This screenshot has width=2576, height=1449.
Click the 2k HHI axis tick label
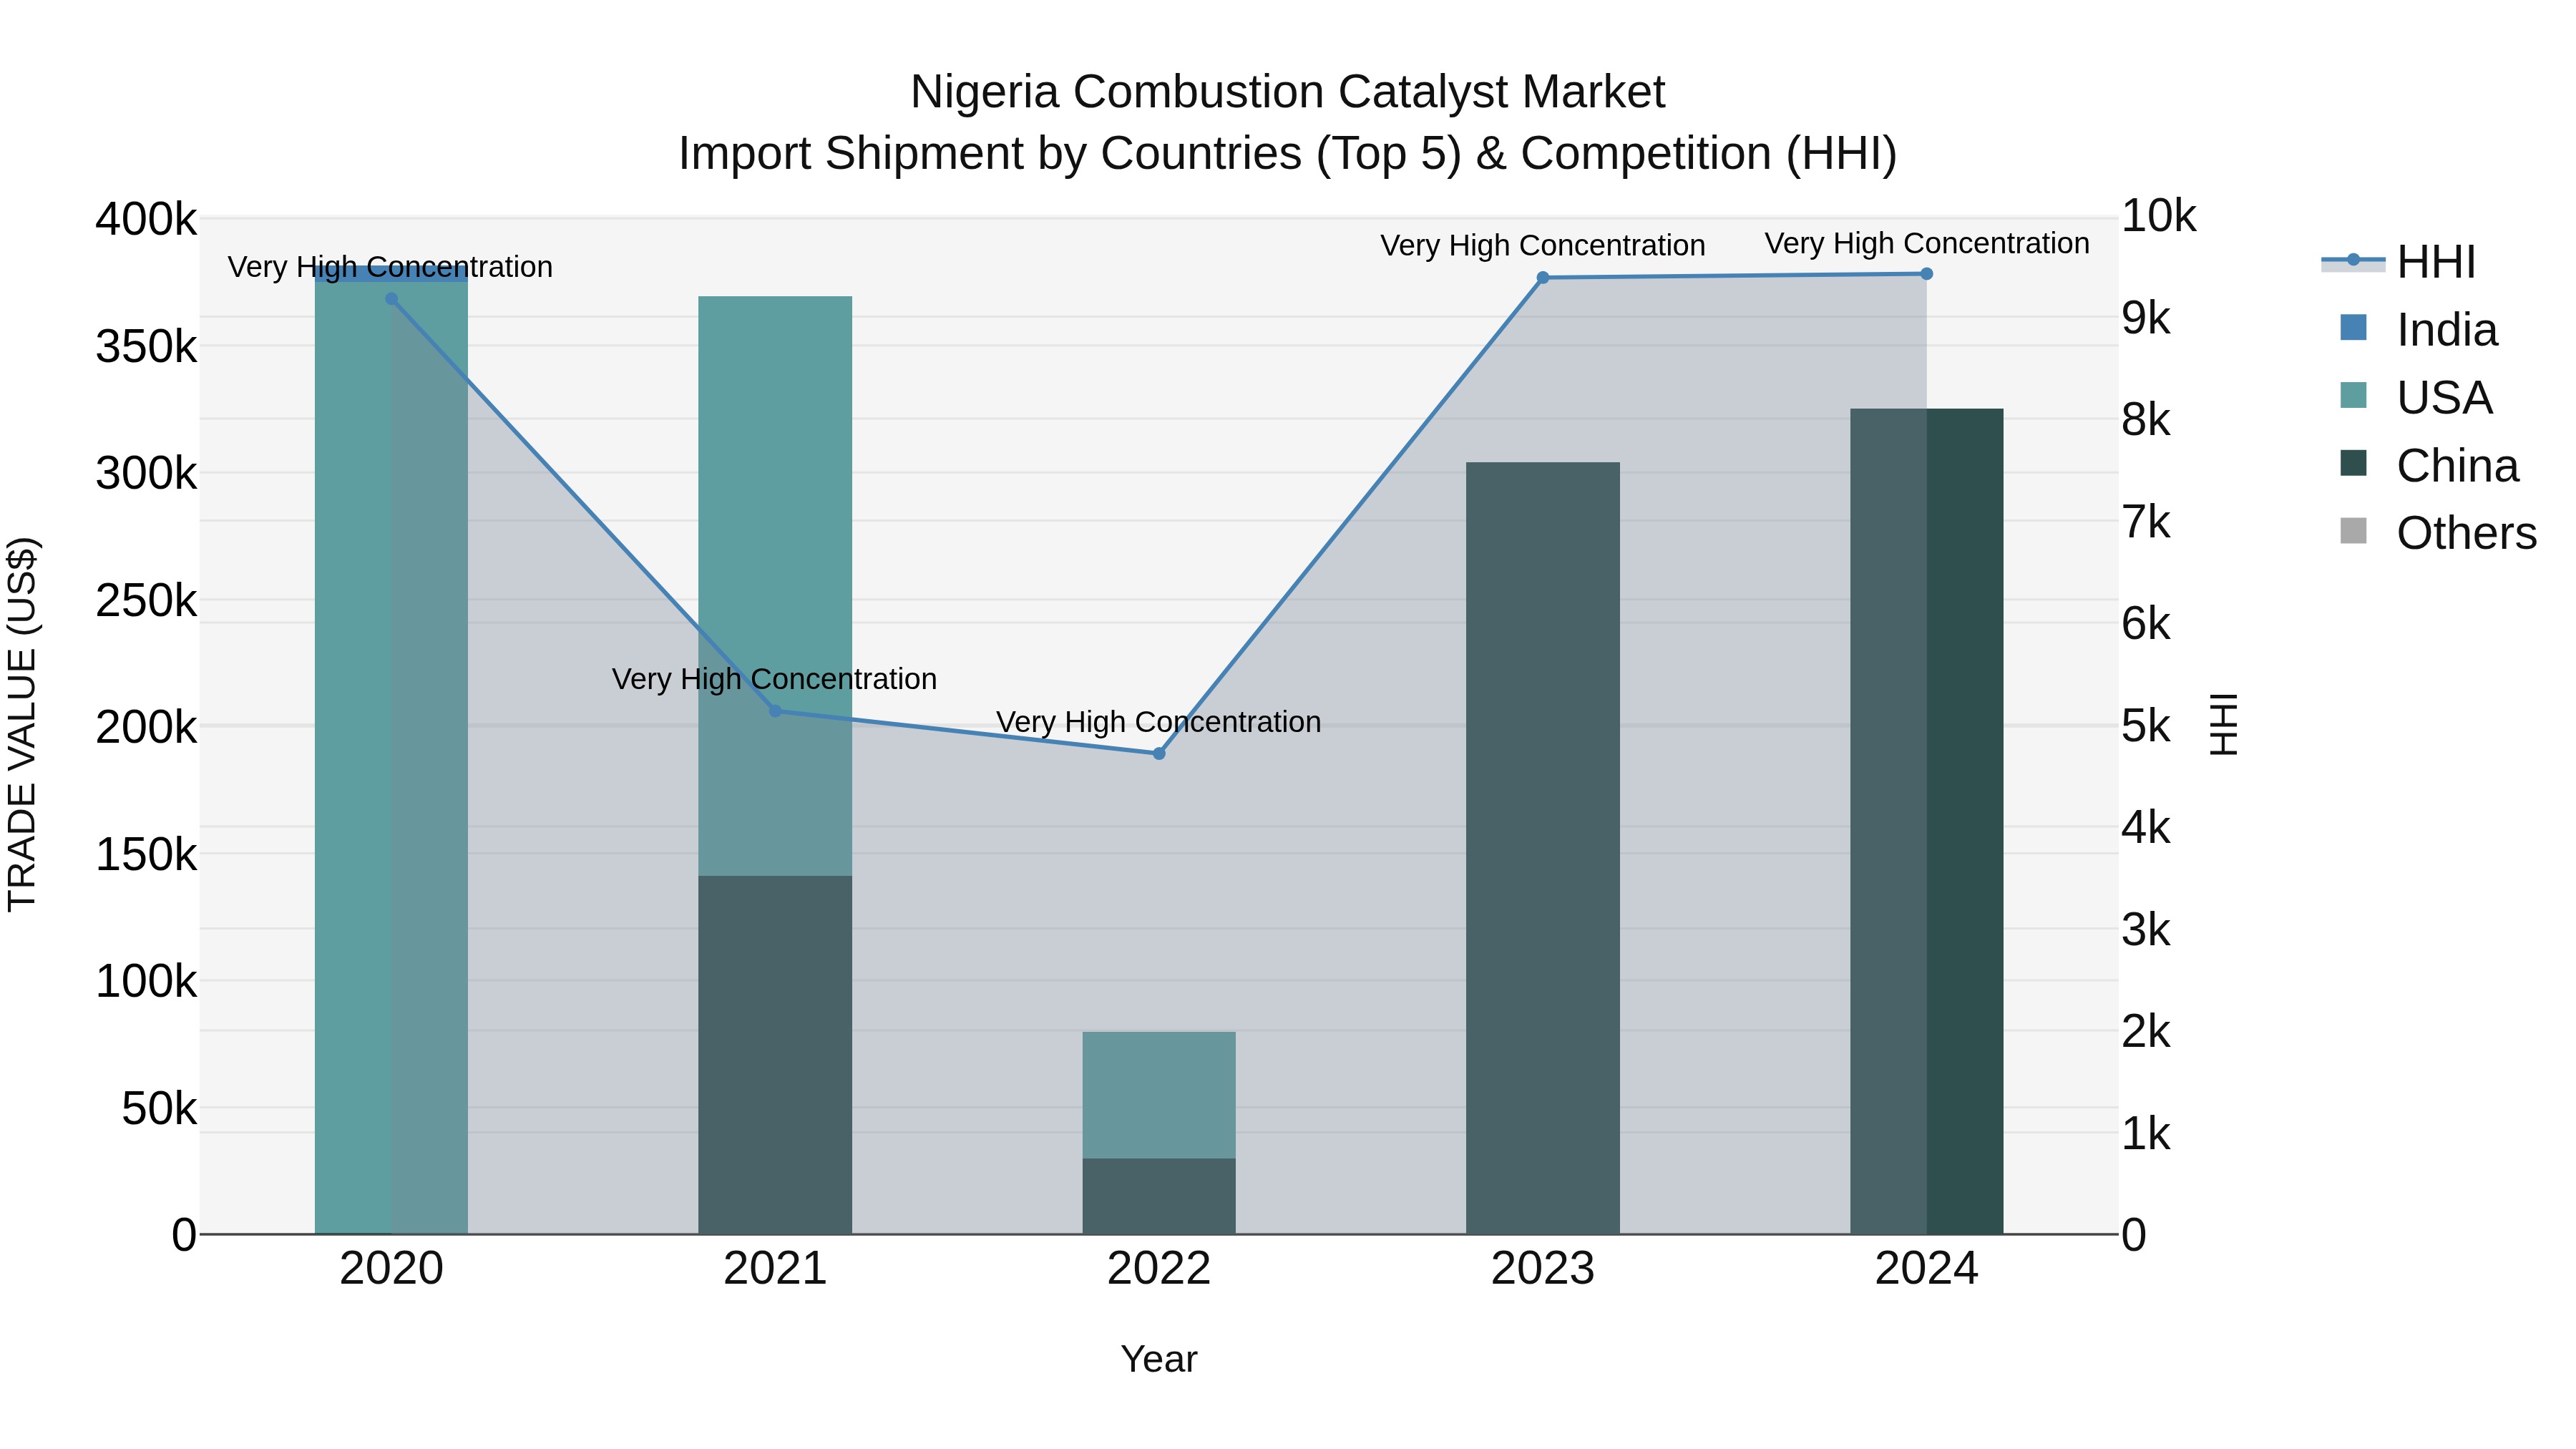click(x=2146, y=1031)
